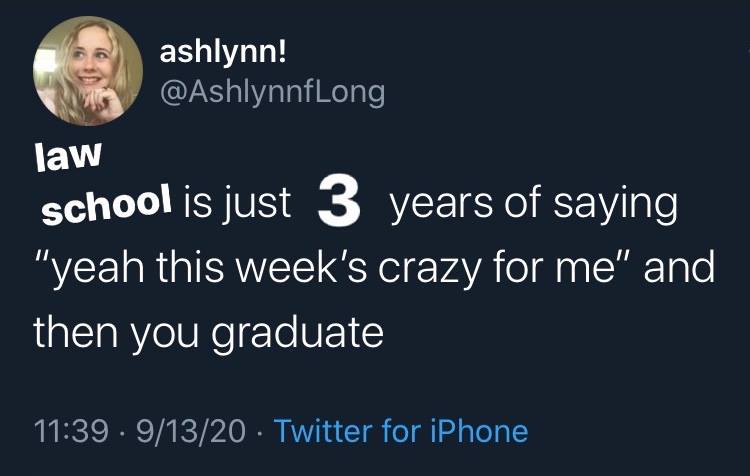
Task: Click the phrase years of saying
Action: [534, 206]
